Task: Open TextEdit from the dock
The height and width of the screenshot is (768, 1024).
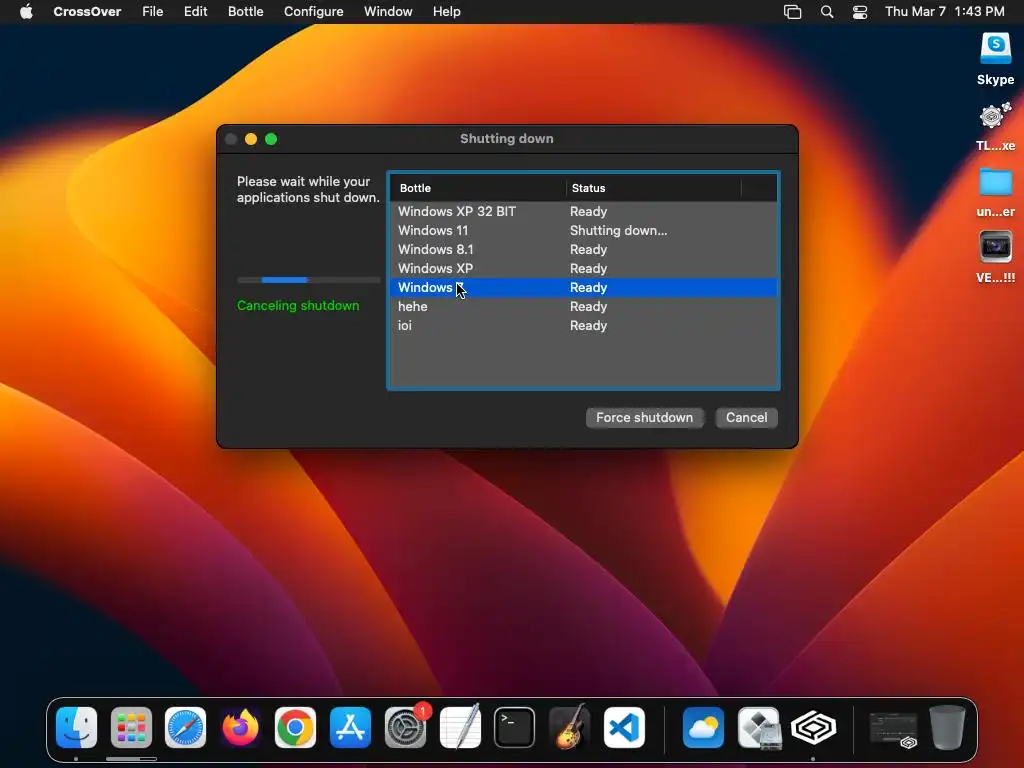Action: click(x=460, y=727)
